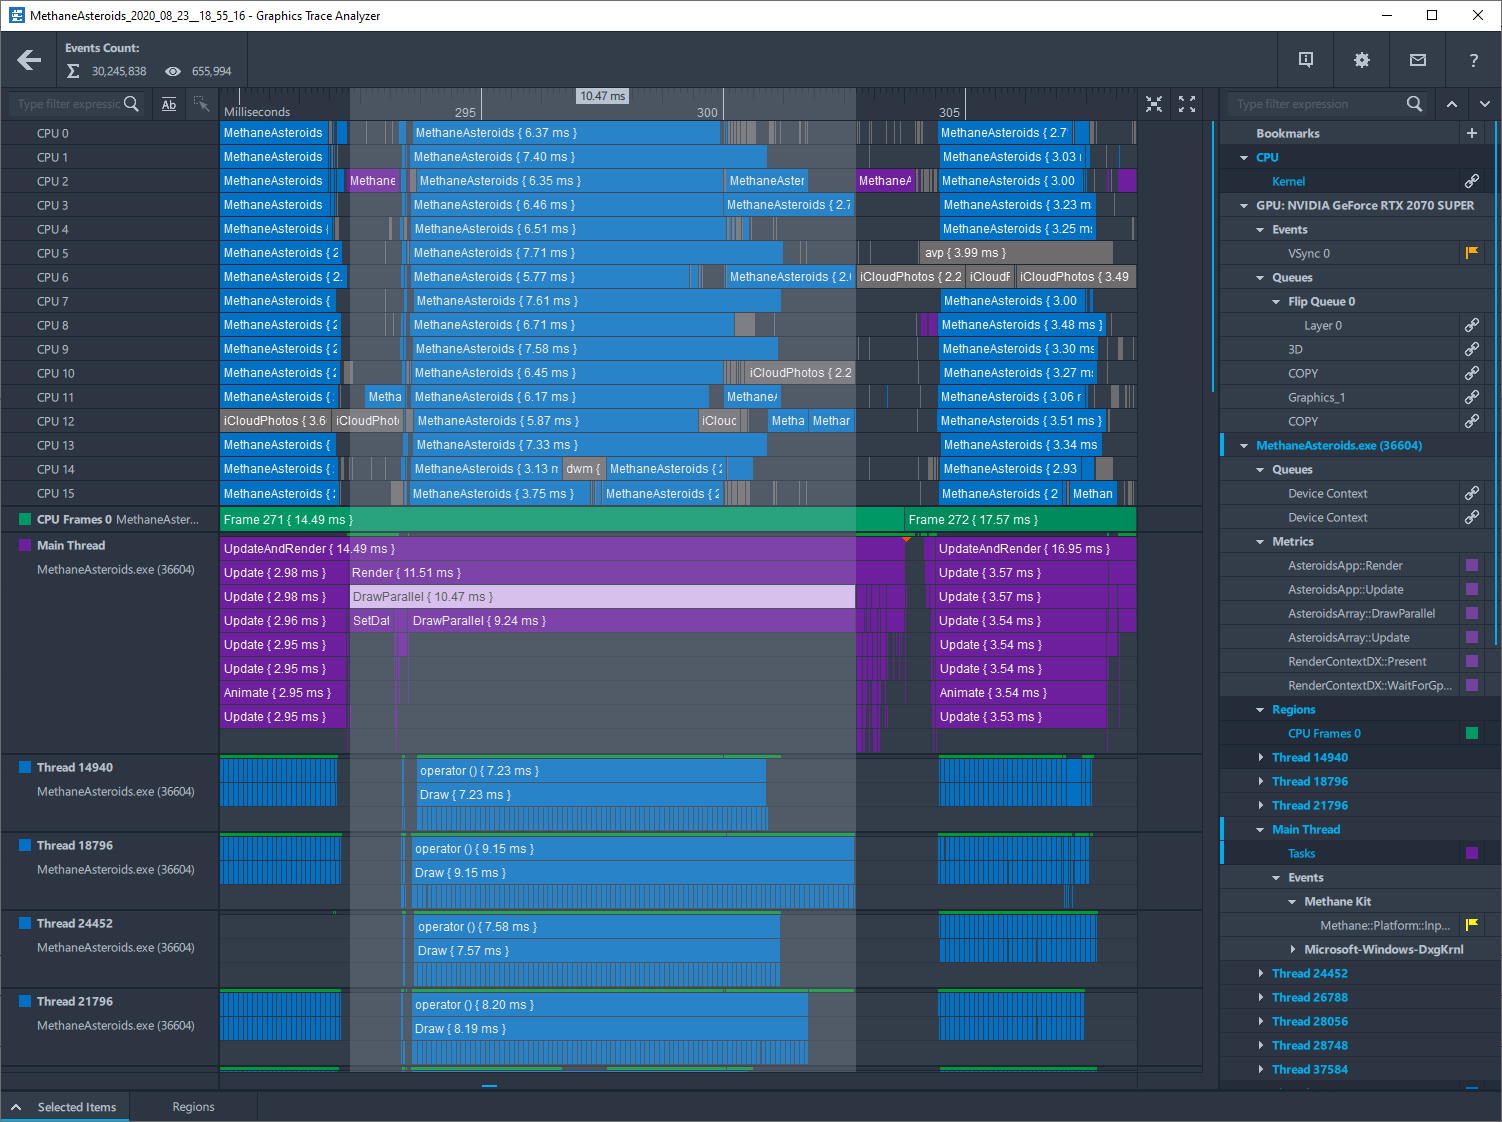Click the orange flag on the VSync 0 row
The height and width of the screenshot is (1122, 1502).
coord(1472,253)
